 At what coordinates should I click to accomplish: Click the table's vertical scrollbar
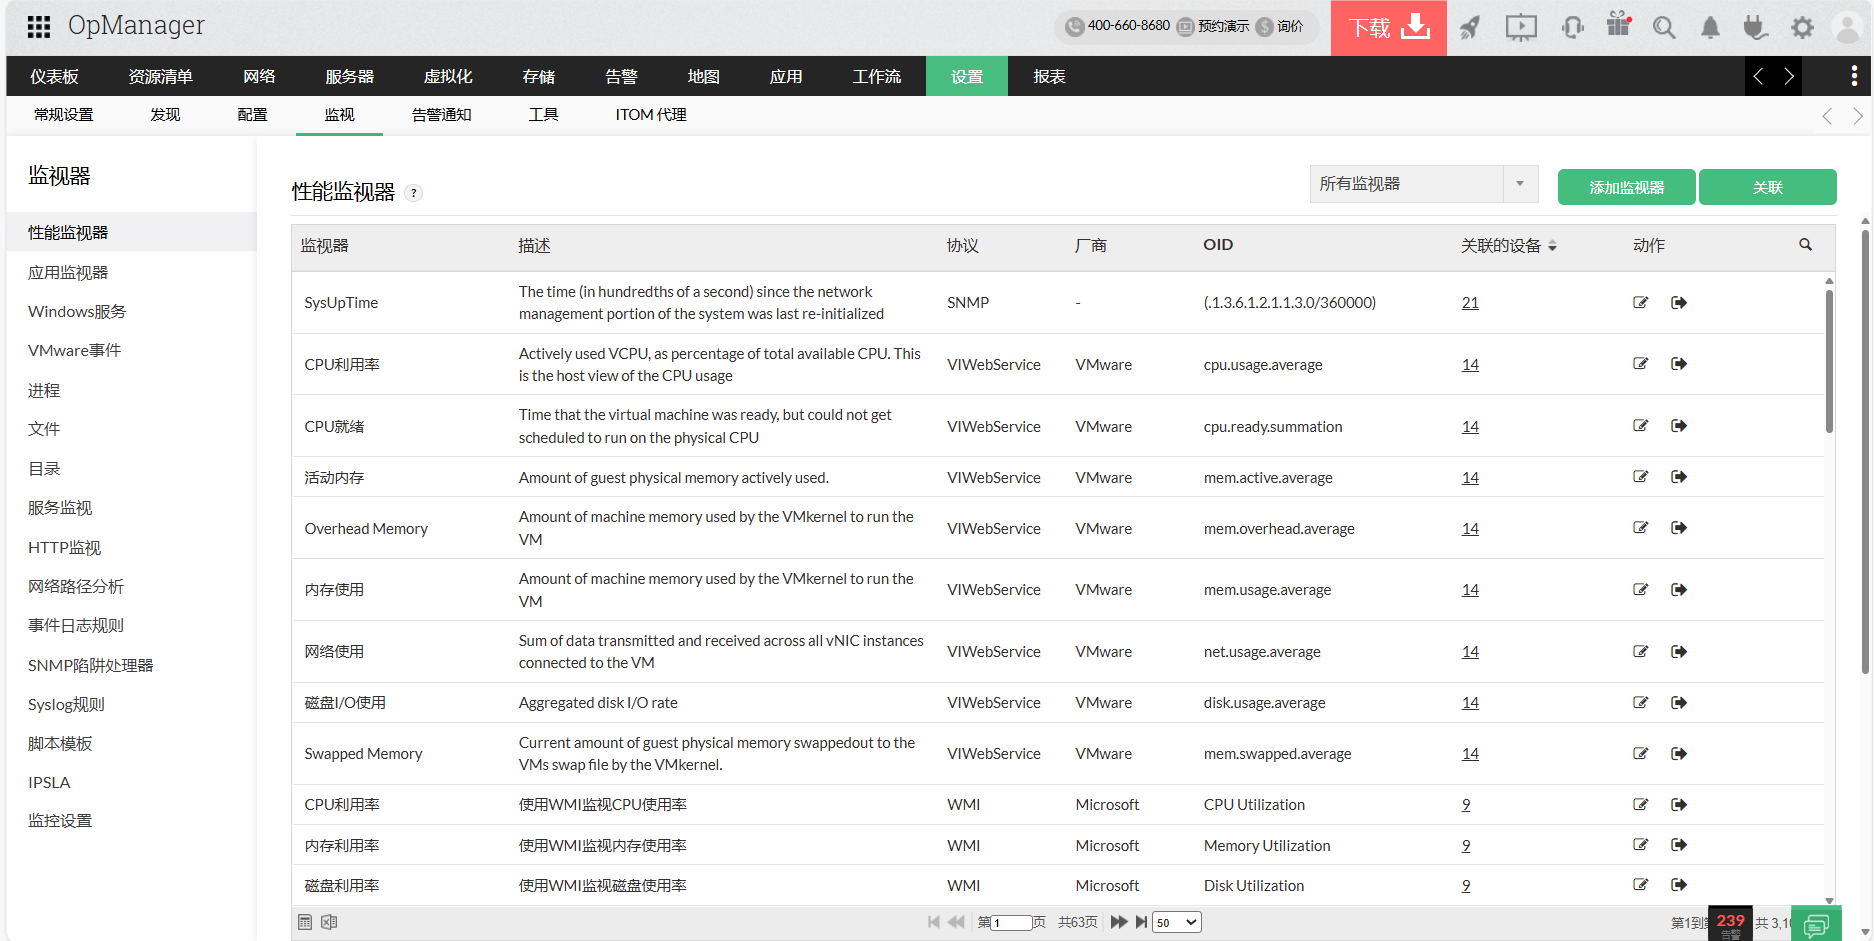pos(1829,362)
